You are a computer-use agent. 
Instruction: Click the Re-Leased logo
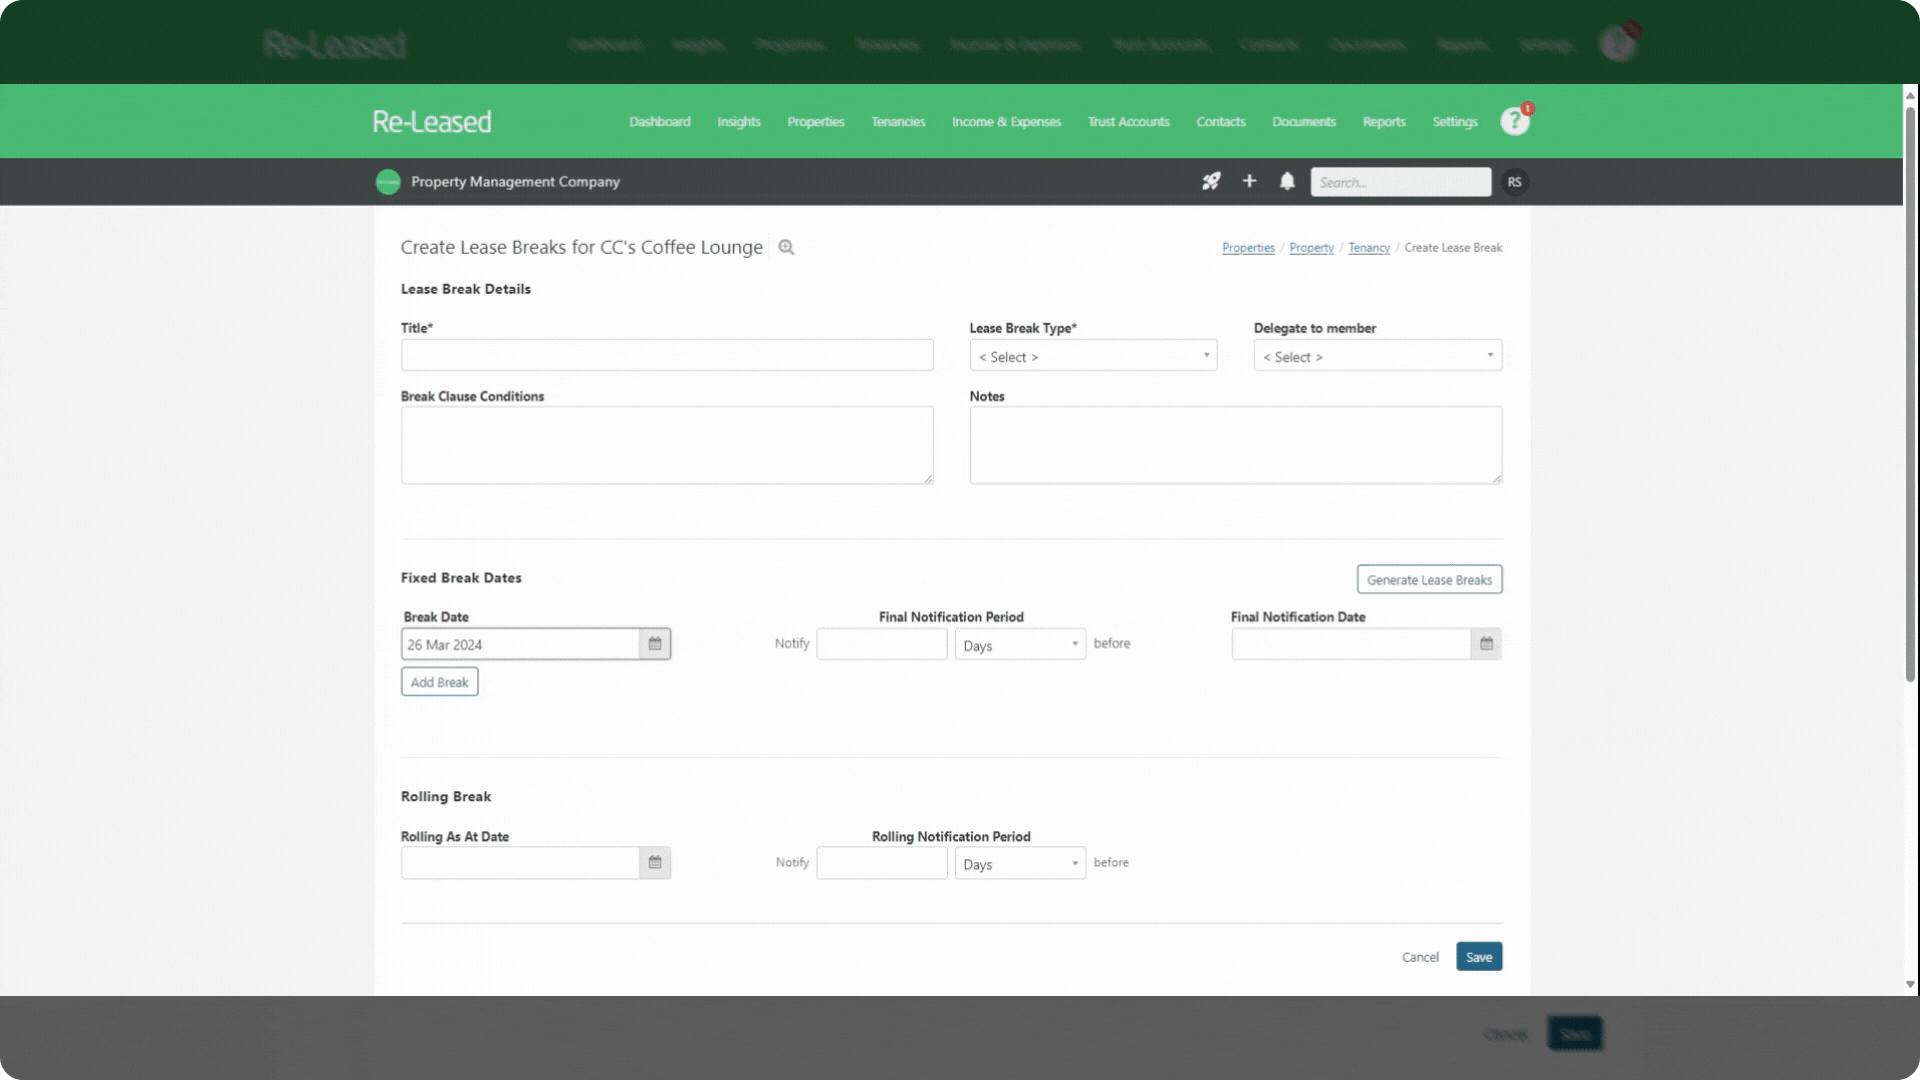coord(432,122)
